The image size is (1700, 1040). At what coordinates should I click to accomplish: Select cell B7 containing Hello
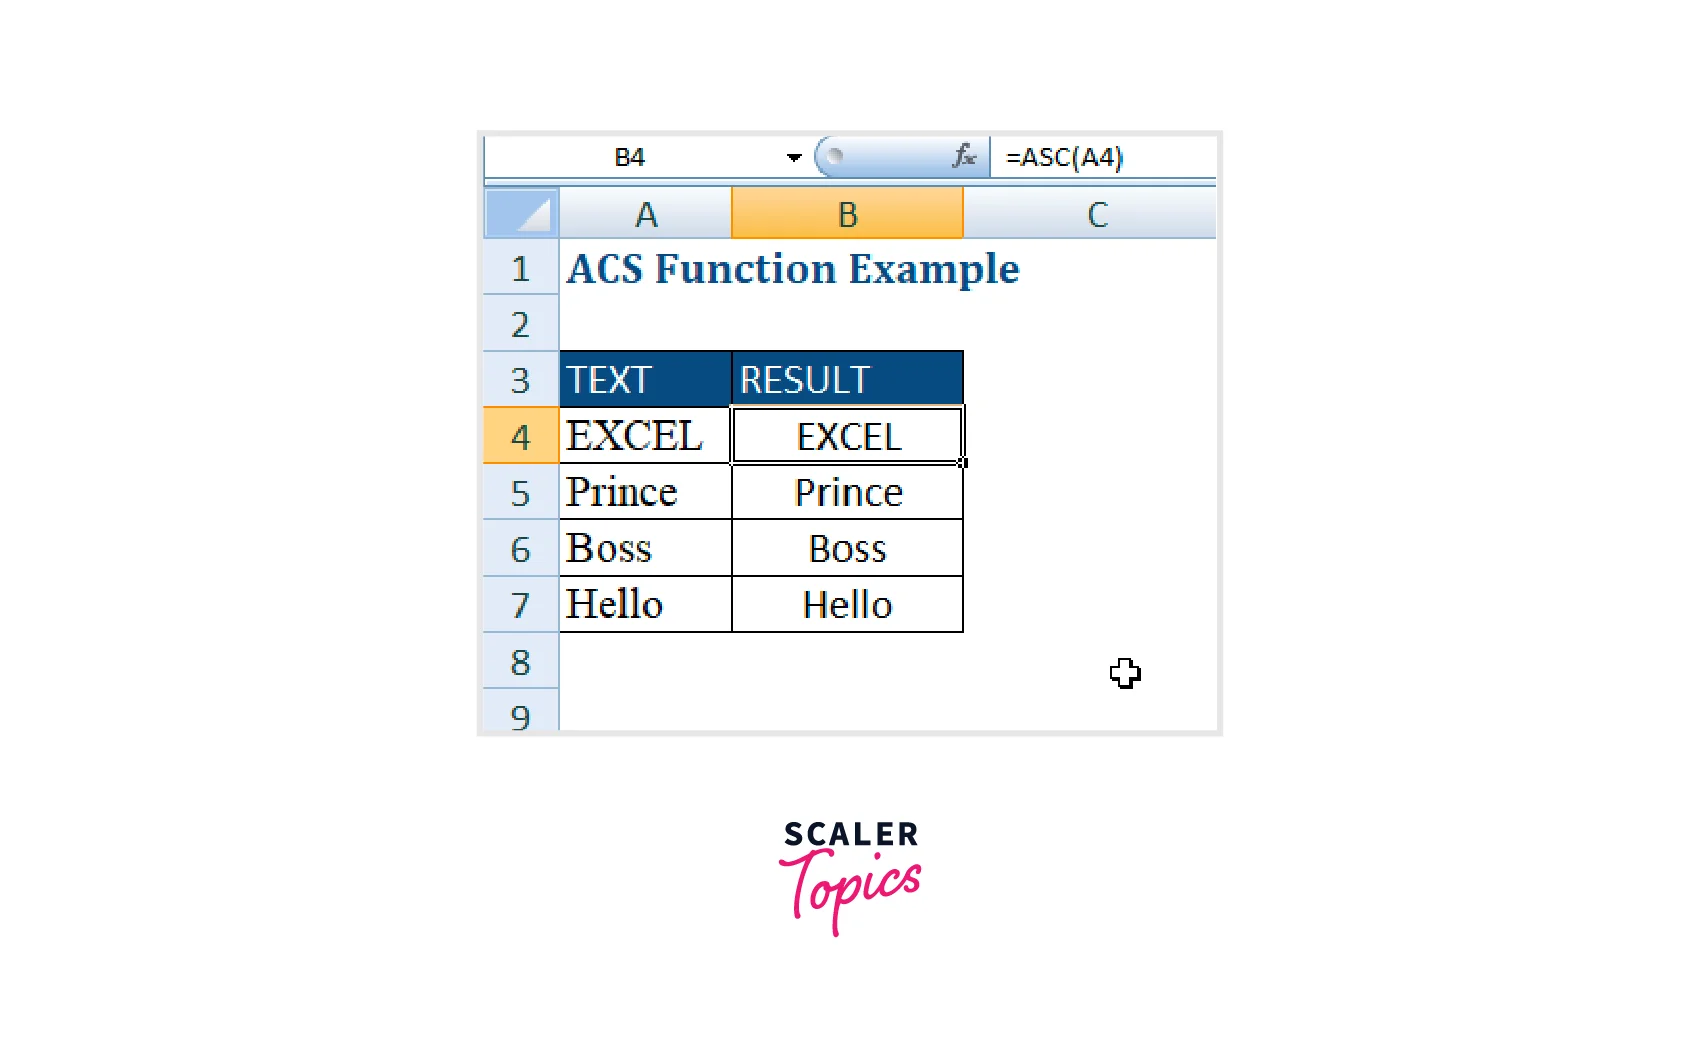click(x=847, y=604)
